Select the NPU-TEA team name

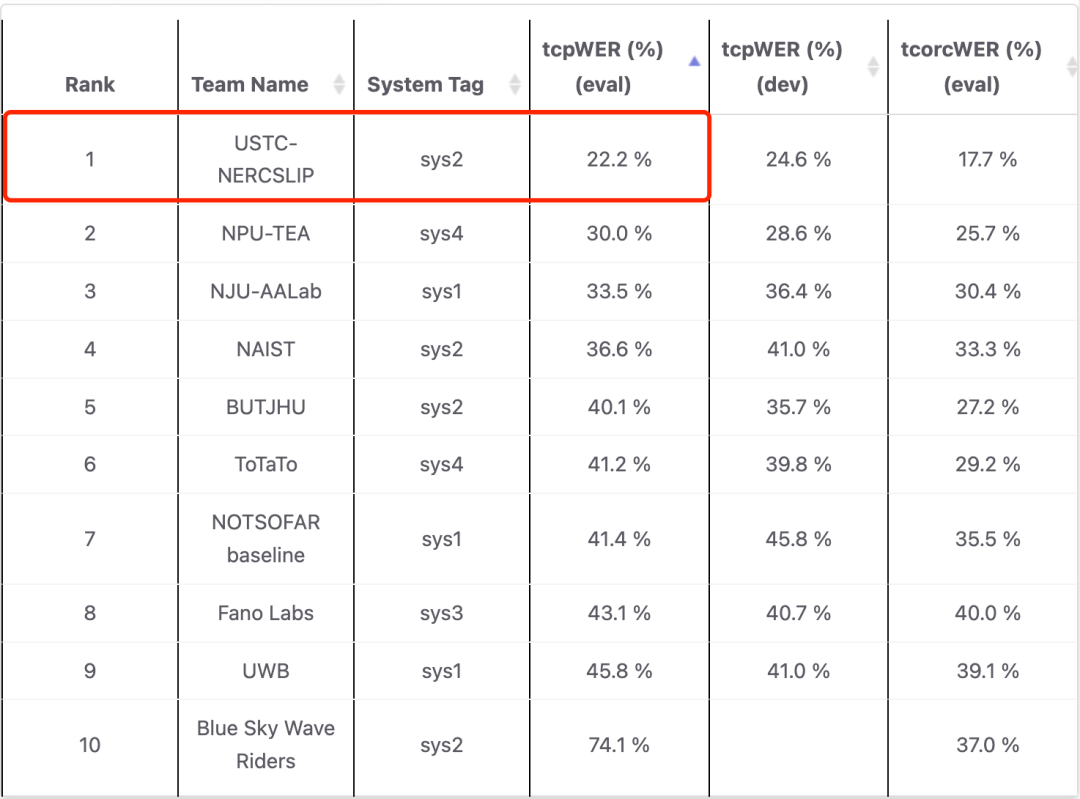[266, 234]
